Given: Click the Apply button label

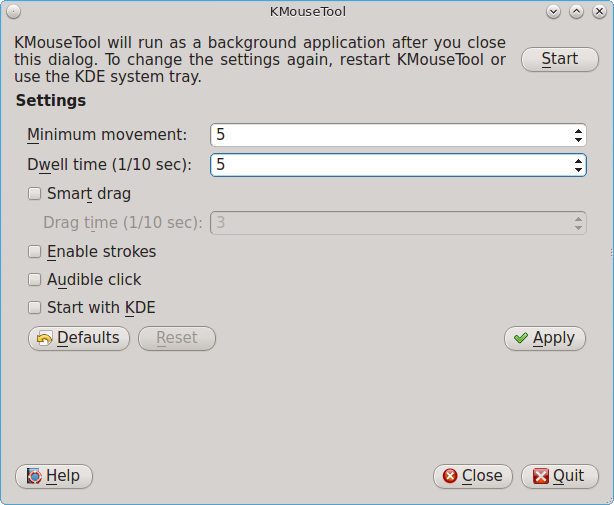Looking at the screenshot, I should (x=554, y=338).
